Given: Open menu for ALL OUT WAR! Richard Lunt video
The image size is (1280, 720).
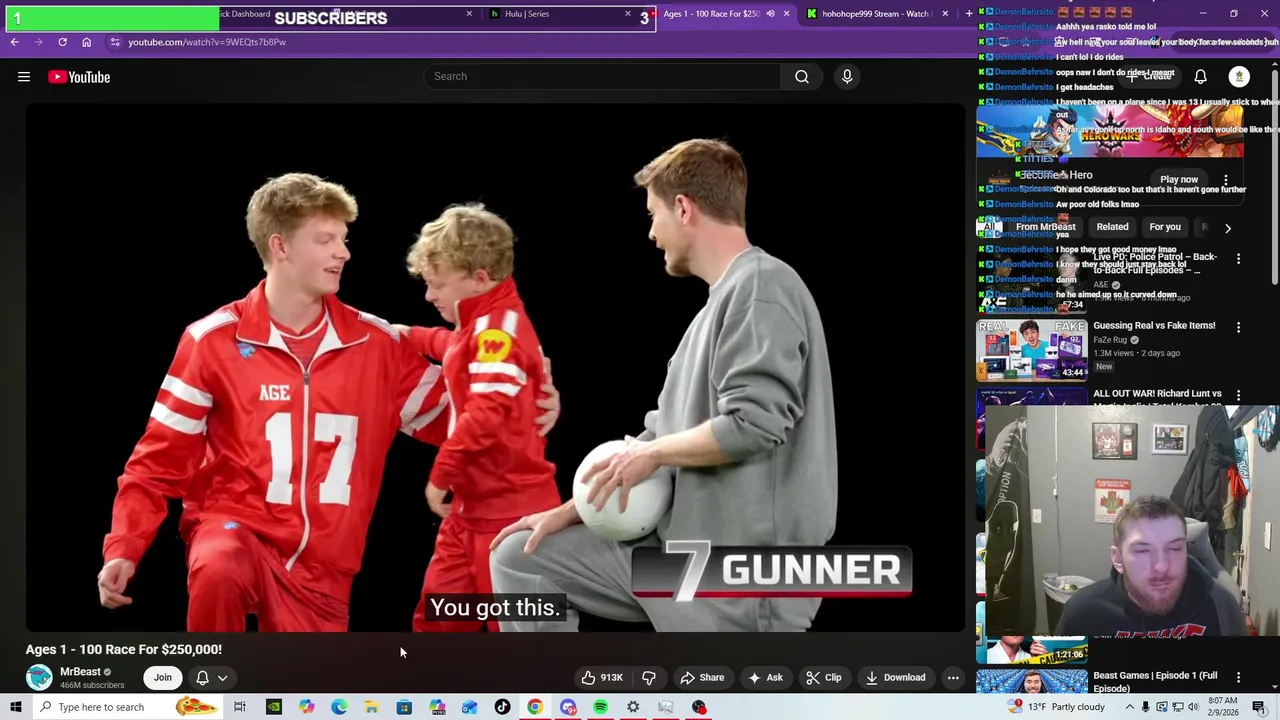Looking at the screenshot, I should pyautogui.click(x=1238, y=396).
